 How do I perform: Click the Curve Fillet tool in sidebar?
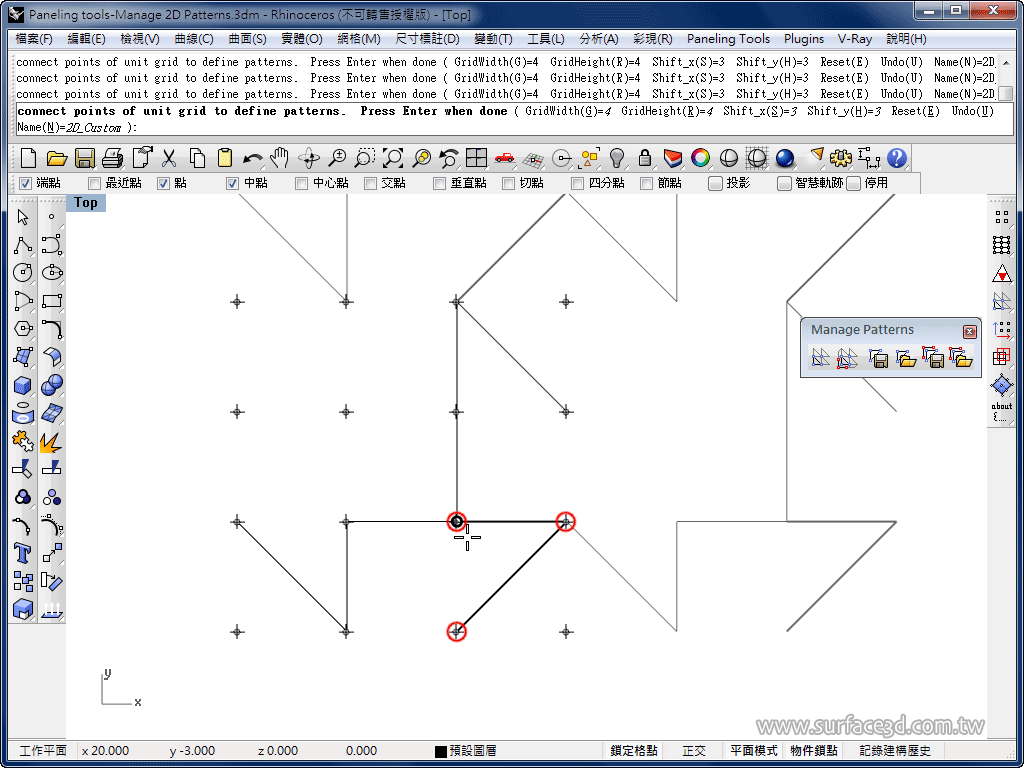click(x=52, y=328)
